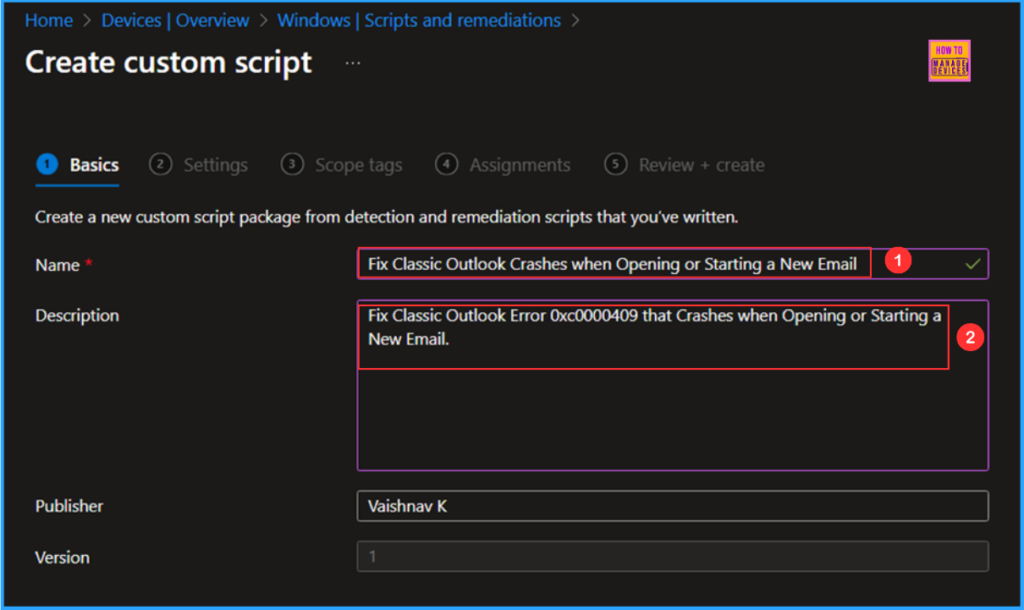The image size is (1024, 610).
Task: Go to Review + create step
Action: (684, 165)
